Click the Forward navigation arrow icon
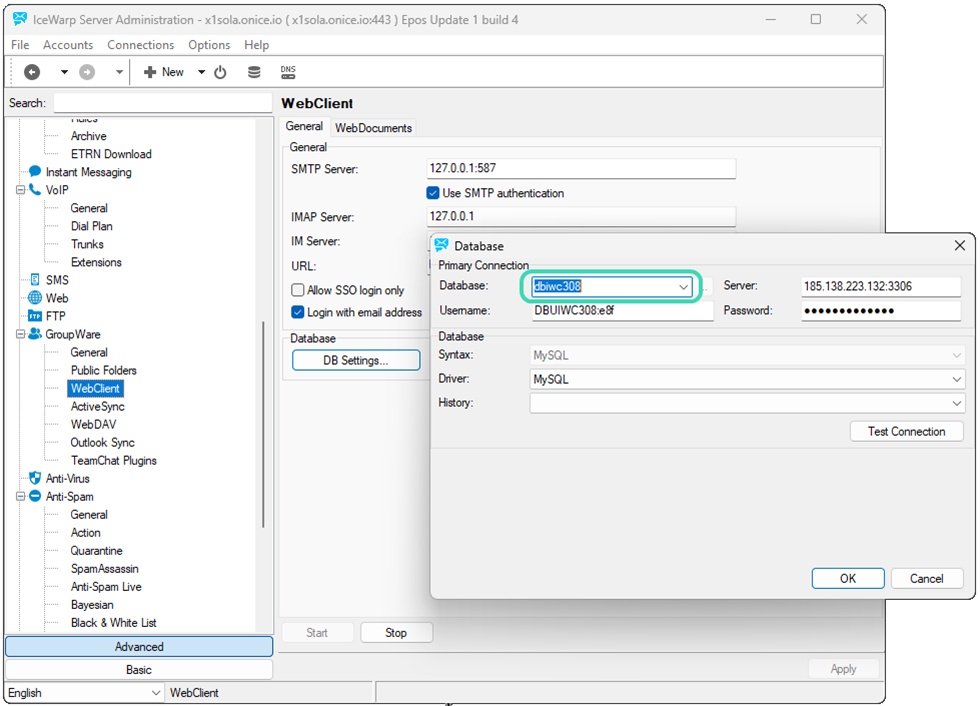Image resolution: width=980 pixels, height=706 pixels. tap(87, 72)
